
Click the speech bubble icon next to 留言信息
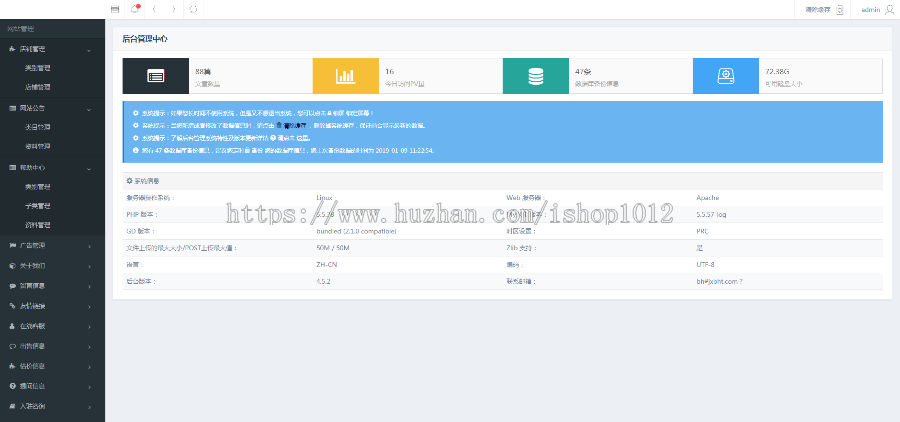click(13, 286)
